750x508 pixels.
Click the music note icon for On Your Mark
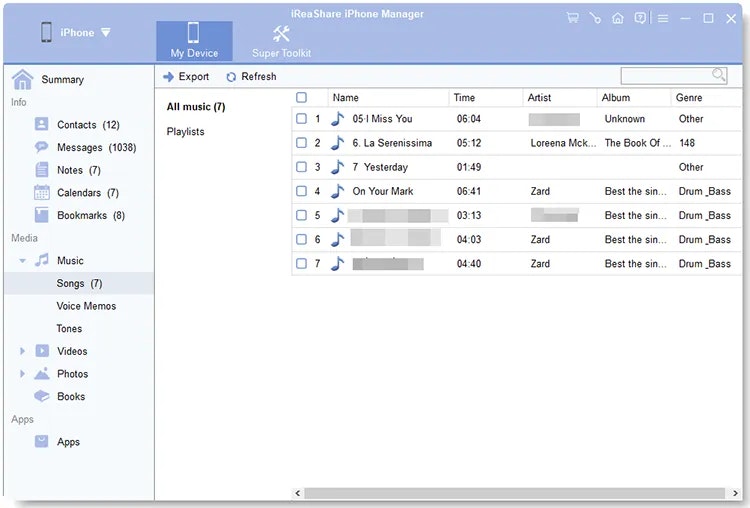[x=338, y=191]
